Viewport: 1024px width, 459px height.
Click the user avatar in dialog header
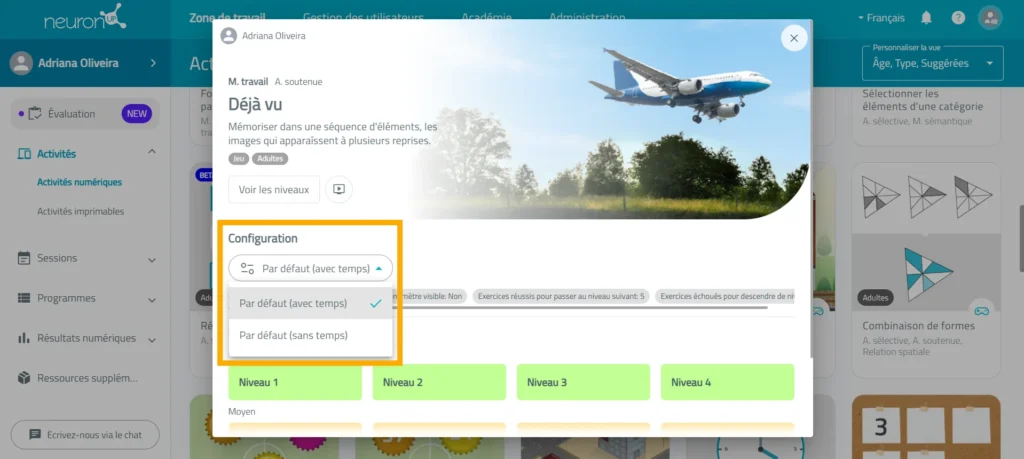[229, 36]
